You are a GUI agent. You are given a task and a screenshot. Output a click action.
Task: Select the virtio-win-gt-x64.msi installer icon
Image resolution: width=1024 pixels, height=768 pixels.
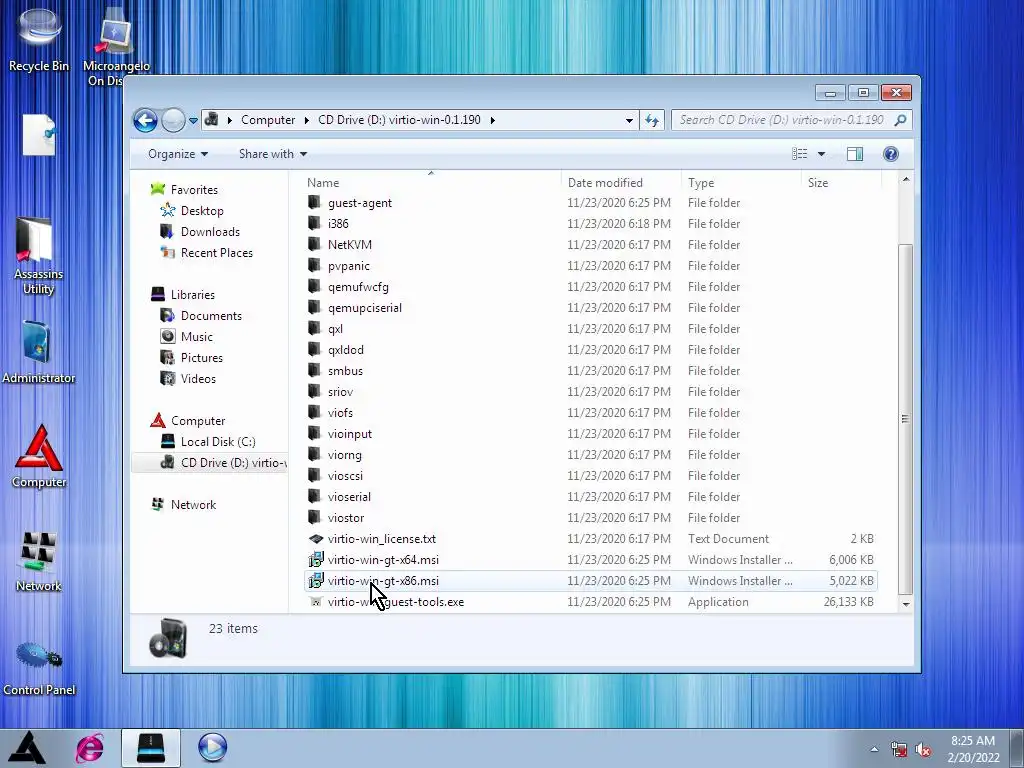tap(315, 560)
